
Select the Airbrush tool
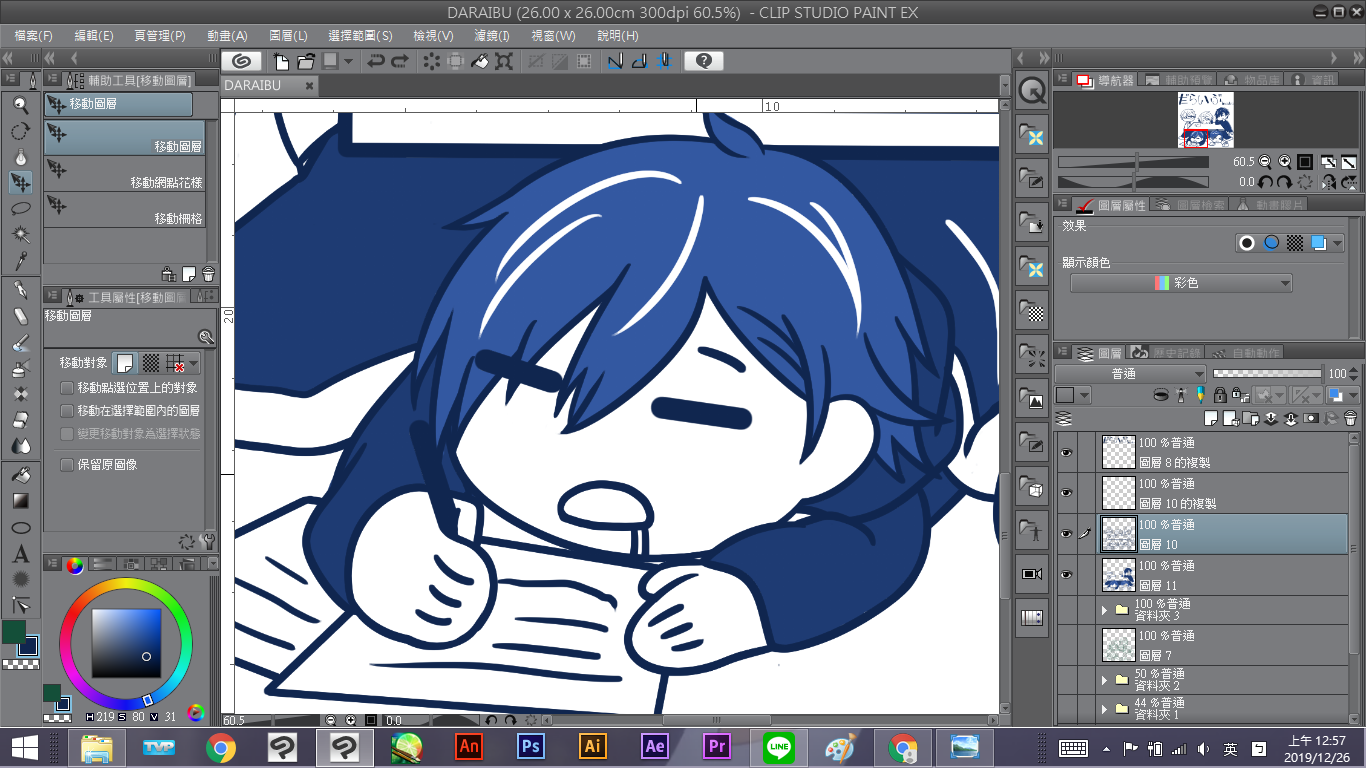click(x=20, y=368)
